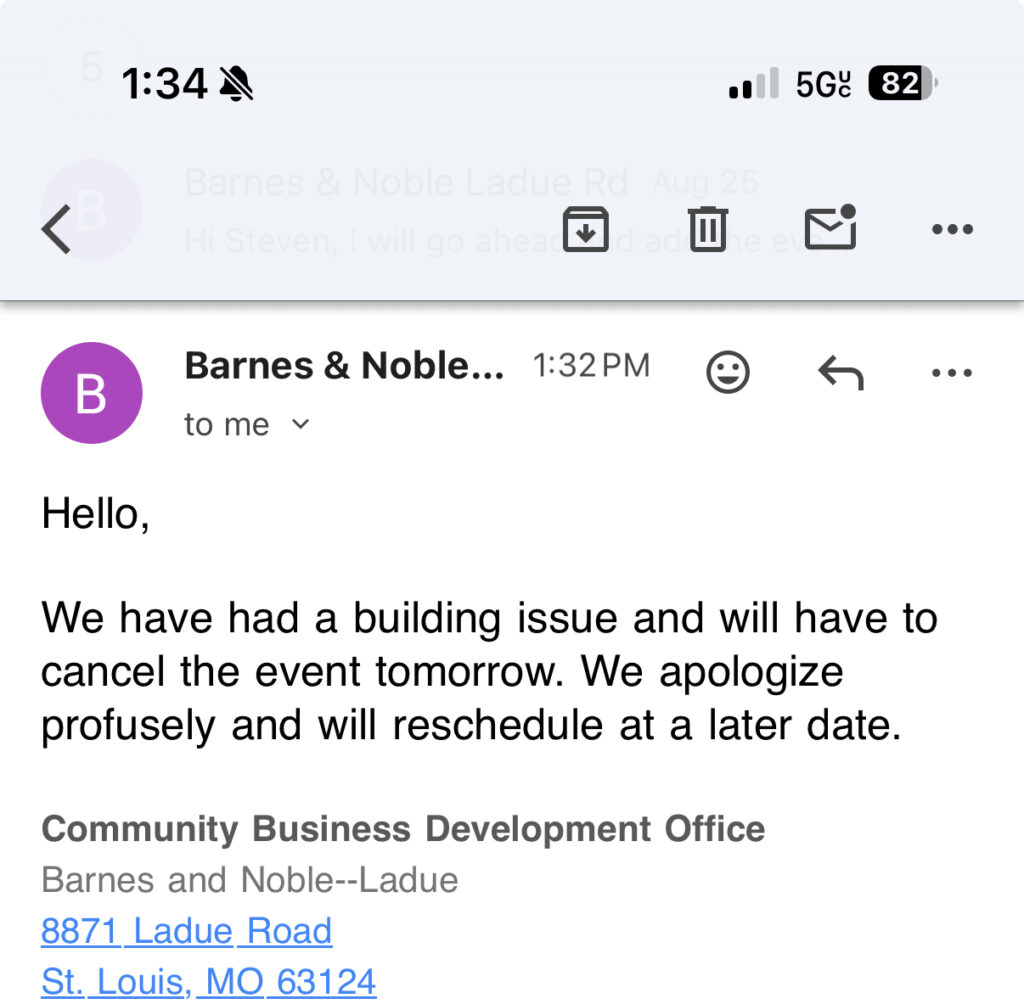Screen dimensions: 1024x1004
Task: Mark the email as unread
Action: pyautogui.click(x=831, y=228)
